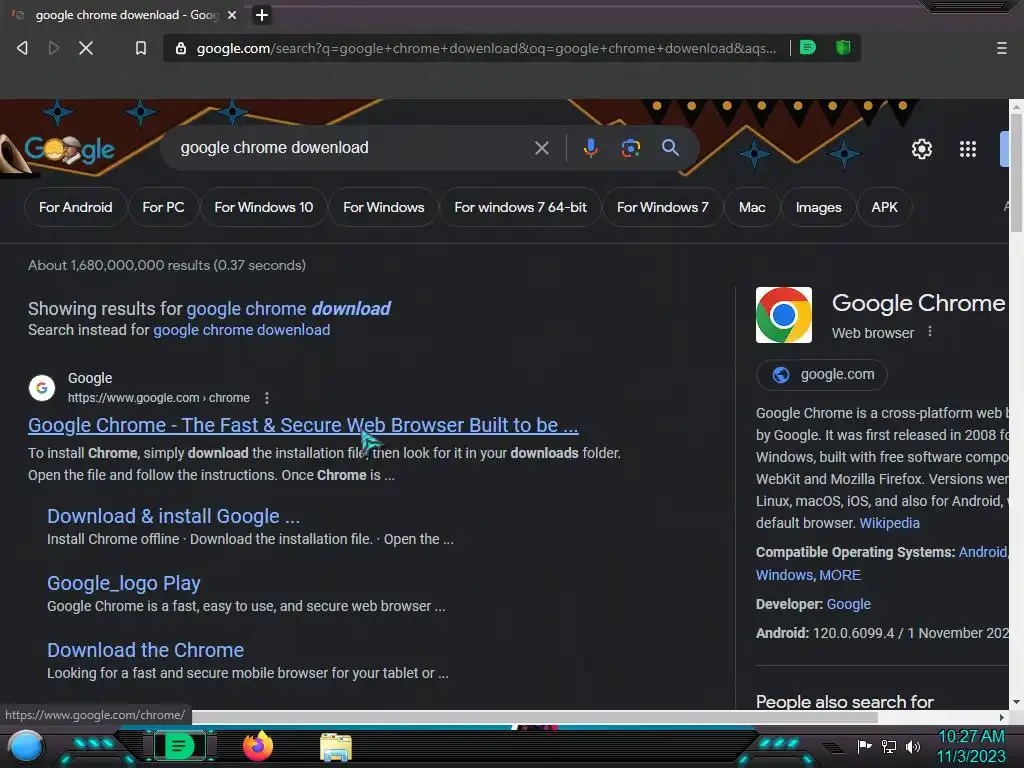Open Google Chrome Fast & Secure Web Browser result

pos(303,425)
